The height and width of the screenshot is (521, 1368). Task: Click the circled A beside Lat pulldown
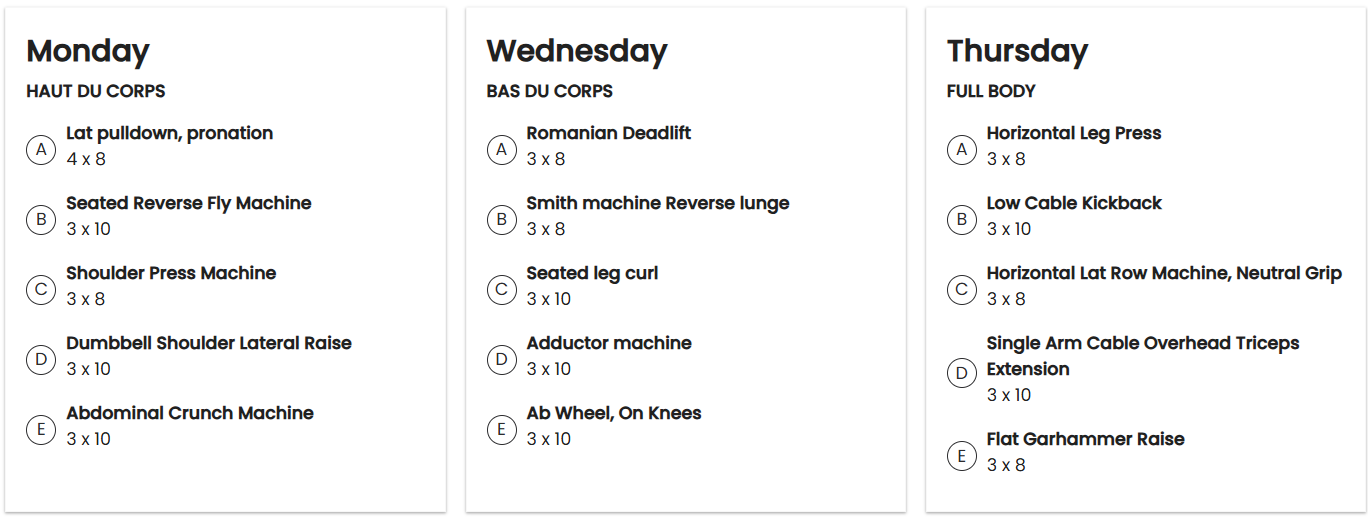coord(41,150)
